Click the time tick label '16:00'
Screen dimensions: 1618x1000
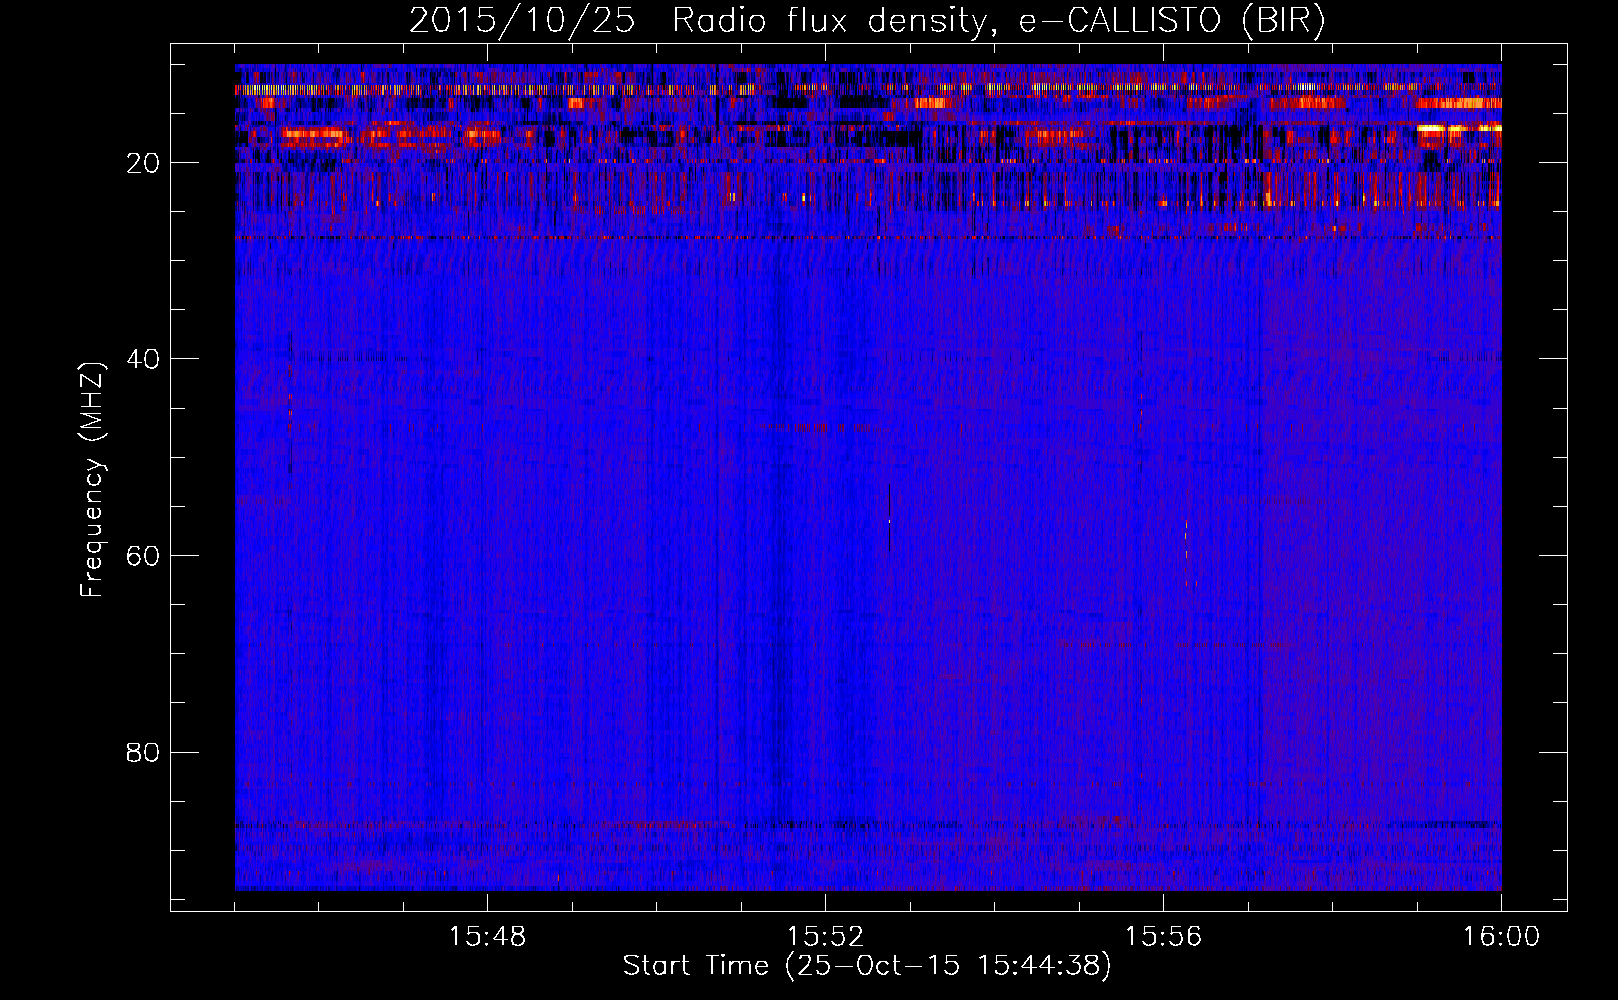(1501, 937)
